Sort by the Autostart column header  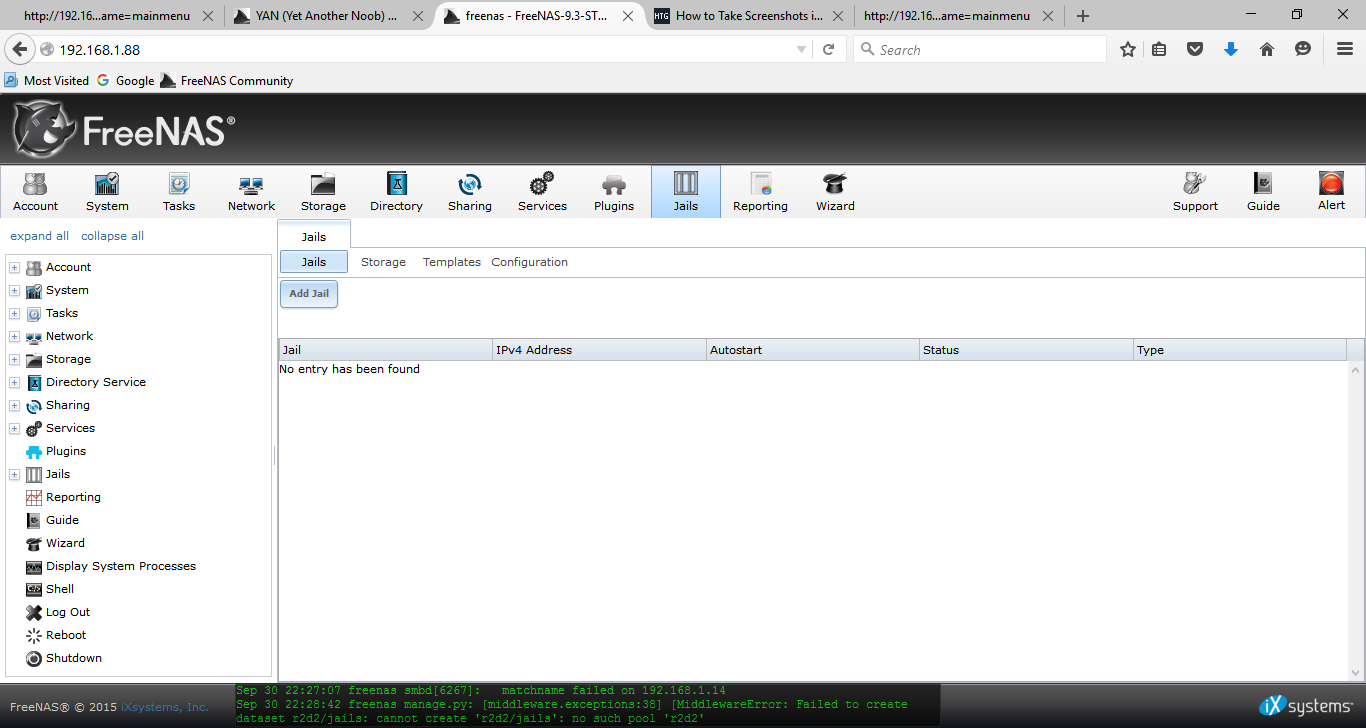pos(812,350)
